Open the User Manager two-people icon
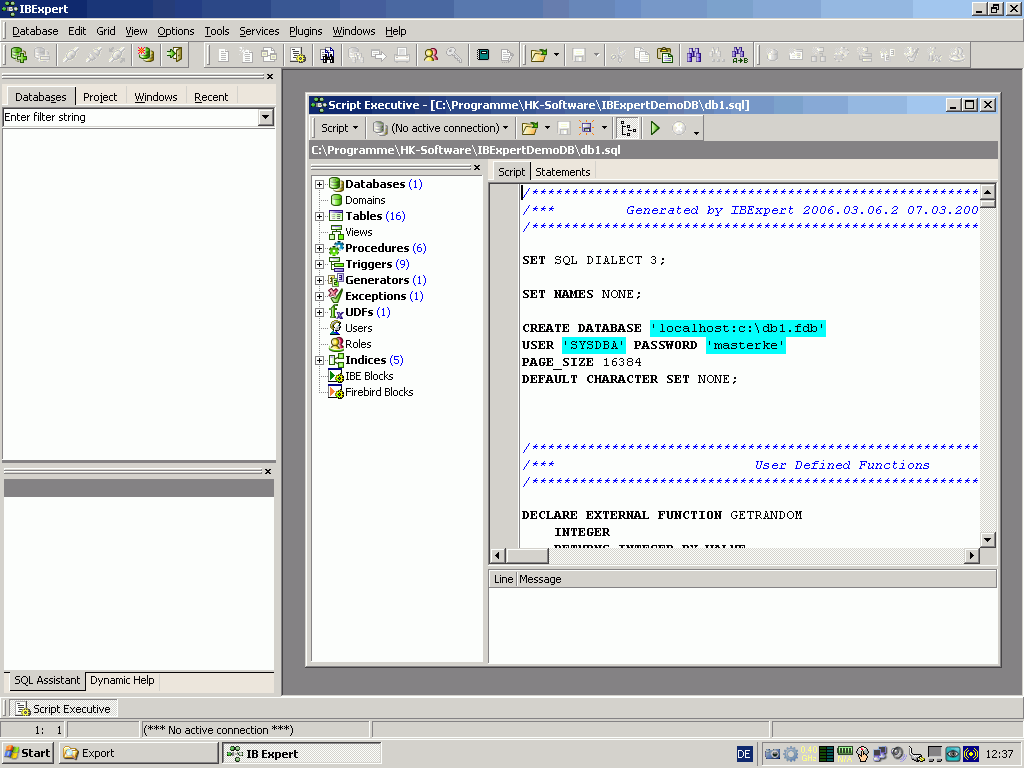This screenshot has height=768, width=1024. [x=430, y=56]
